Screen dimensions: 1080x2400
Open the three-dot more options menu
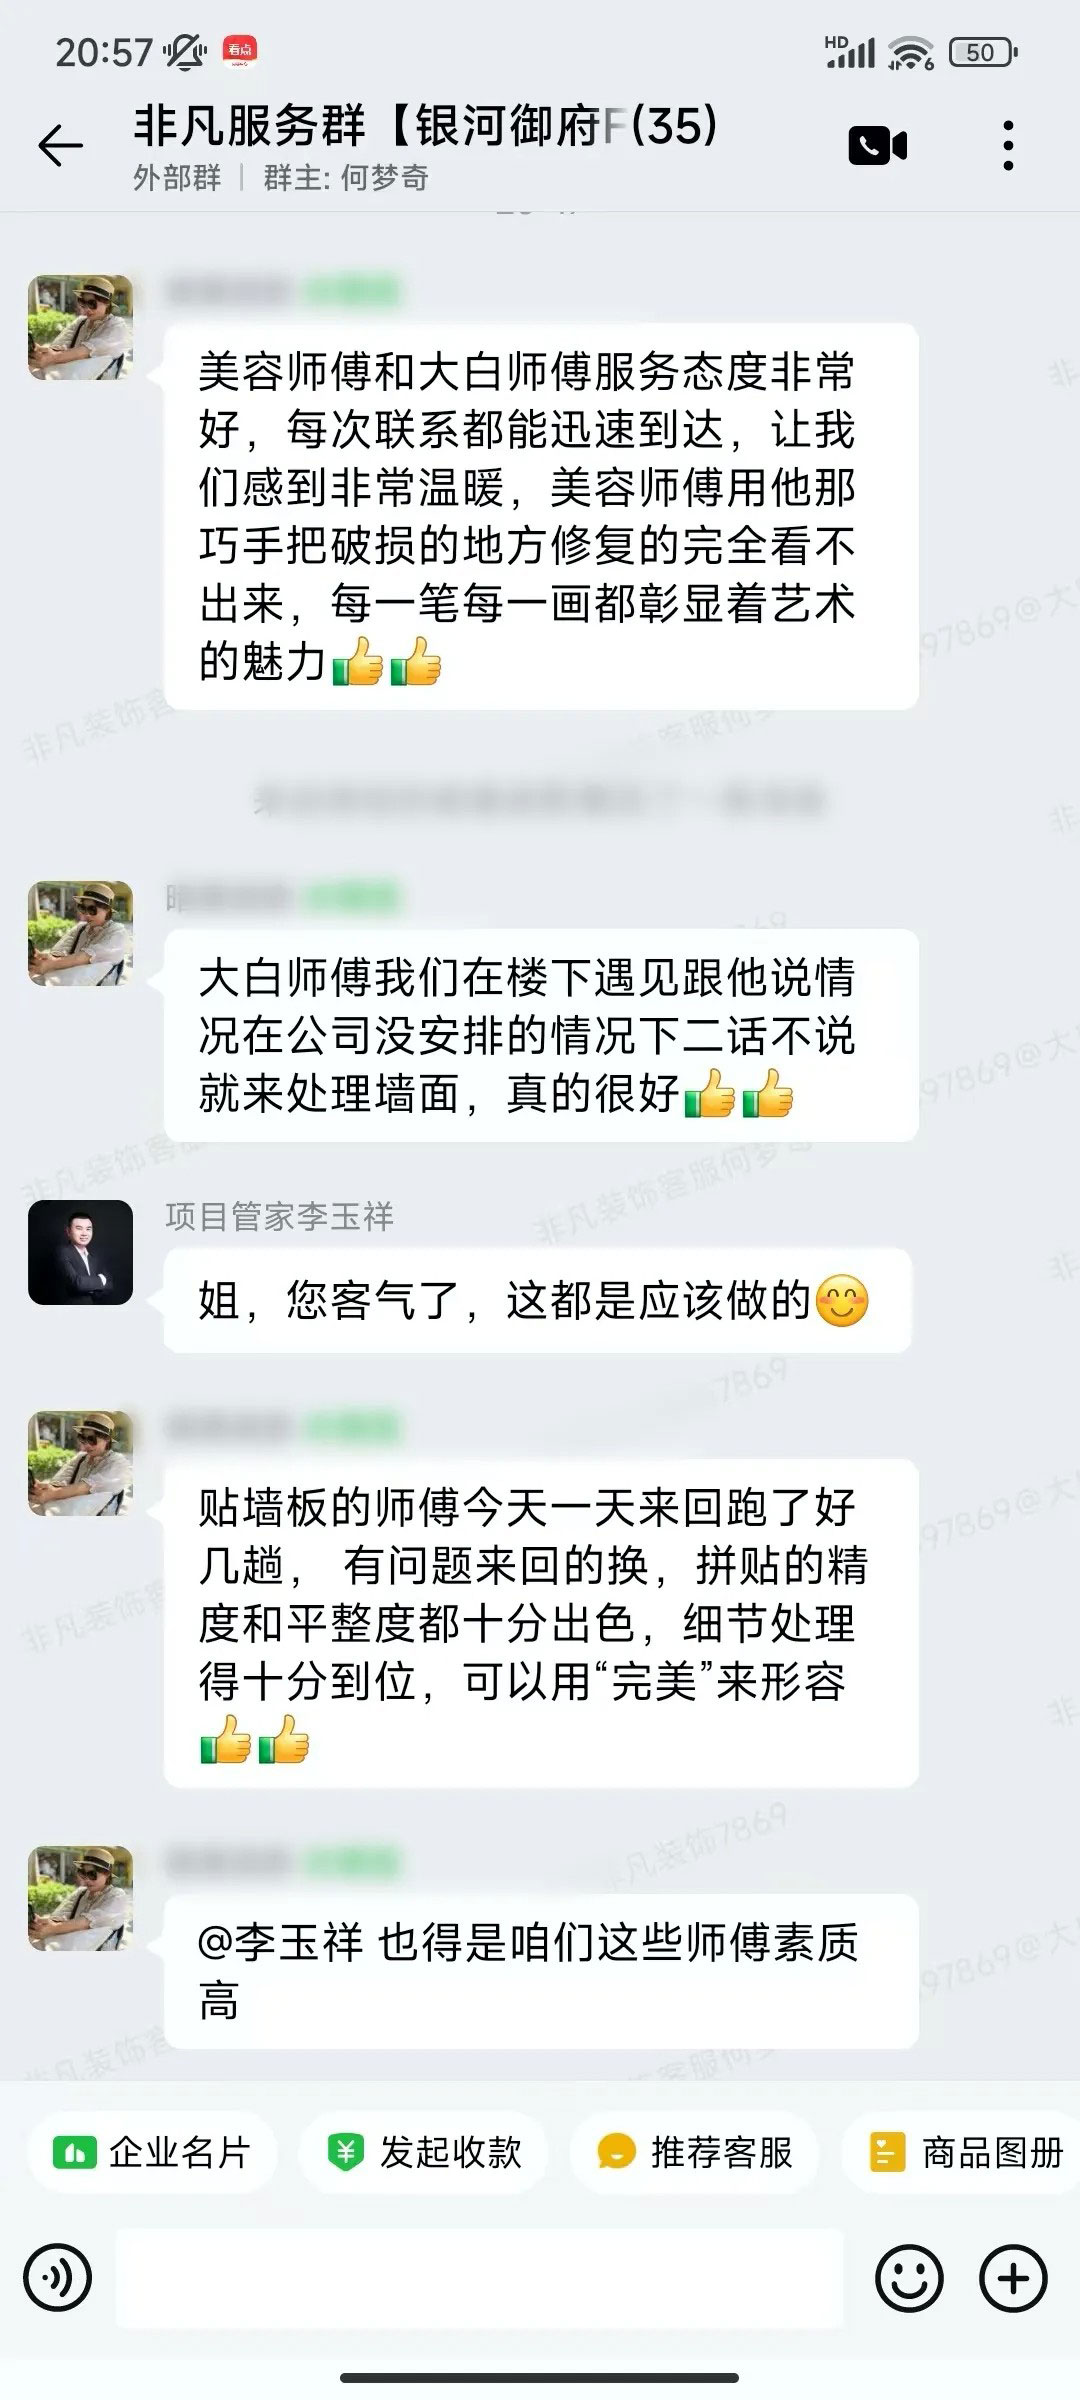(x=1008, y=146)
